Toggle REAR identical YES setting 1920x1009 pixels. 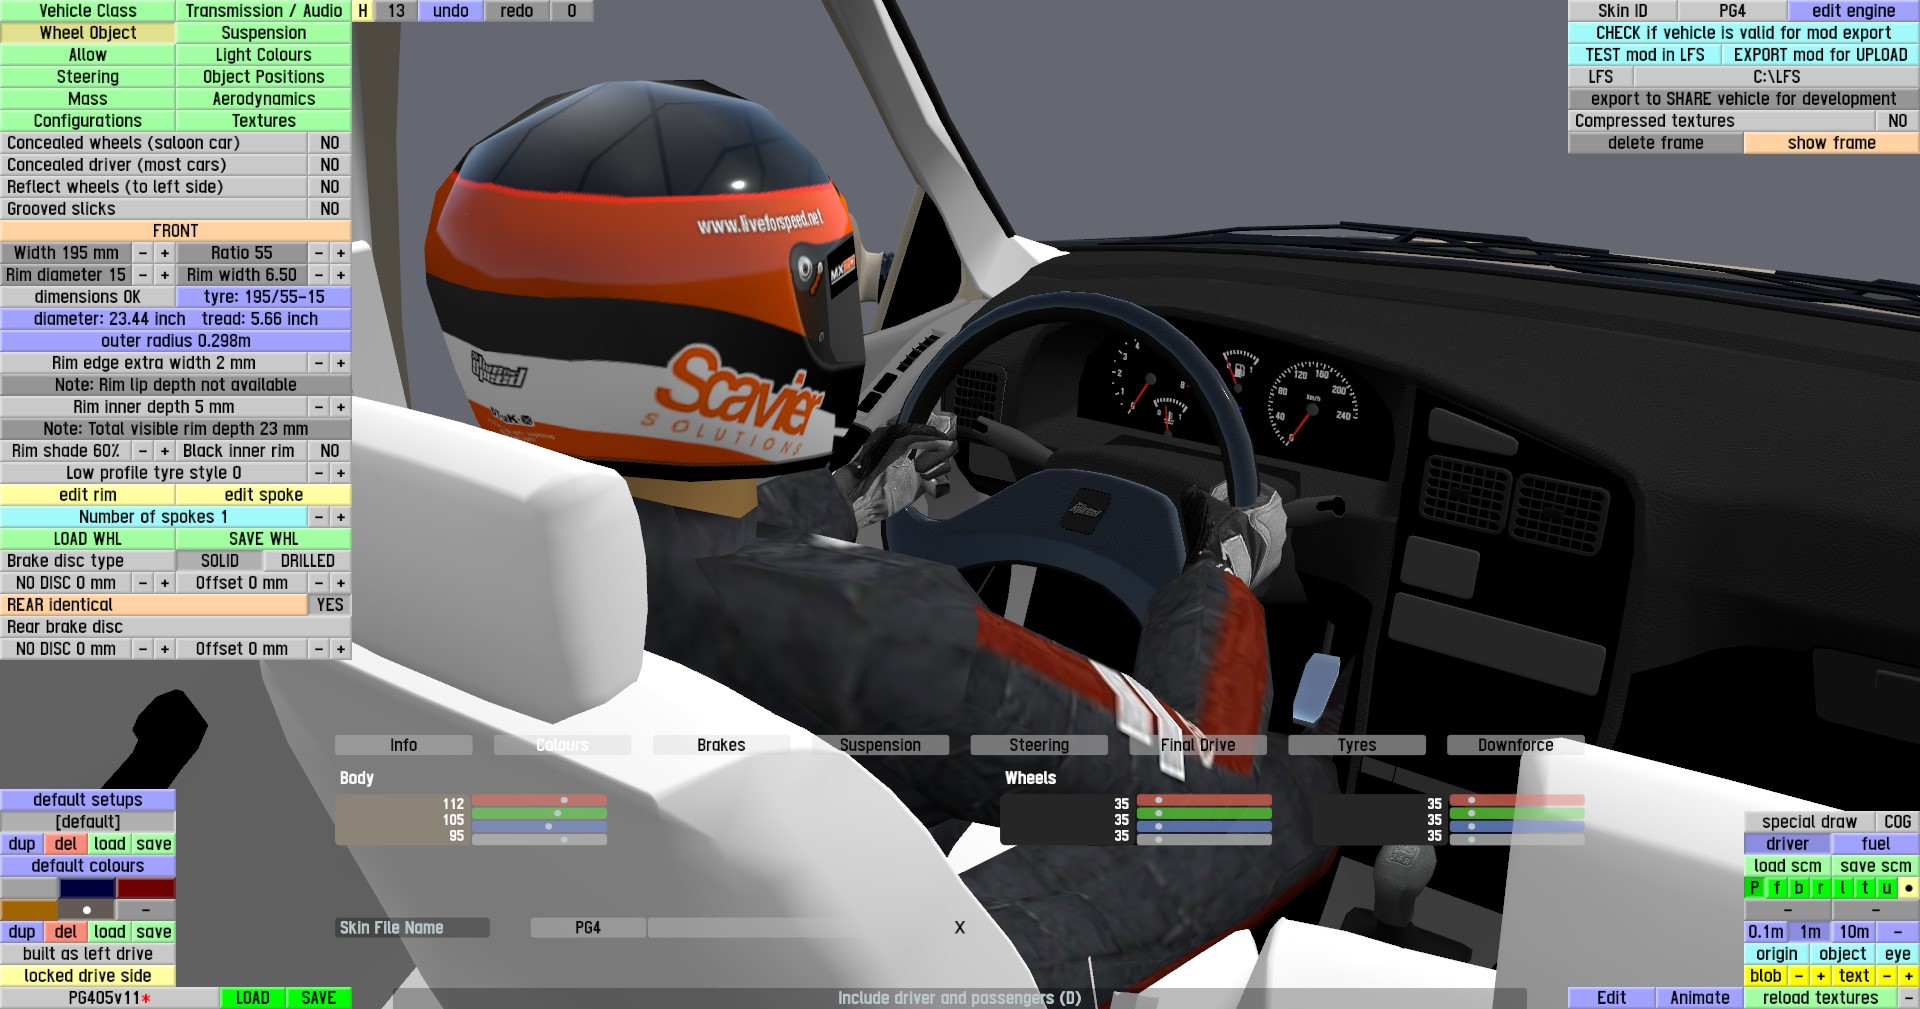pos(330,605)
